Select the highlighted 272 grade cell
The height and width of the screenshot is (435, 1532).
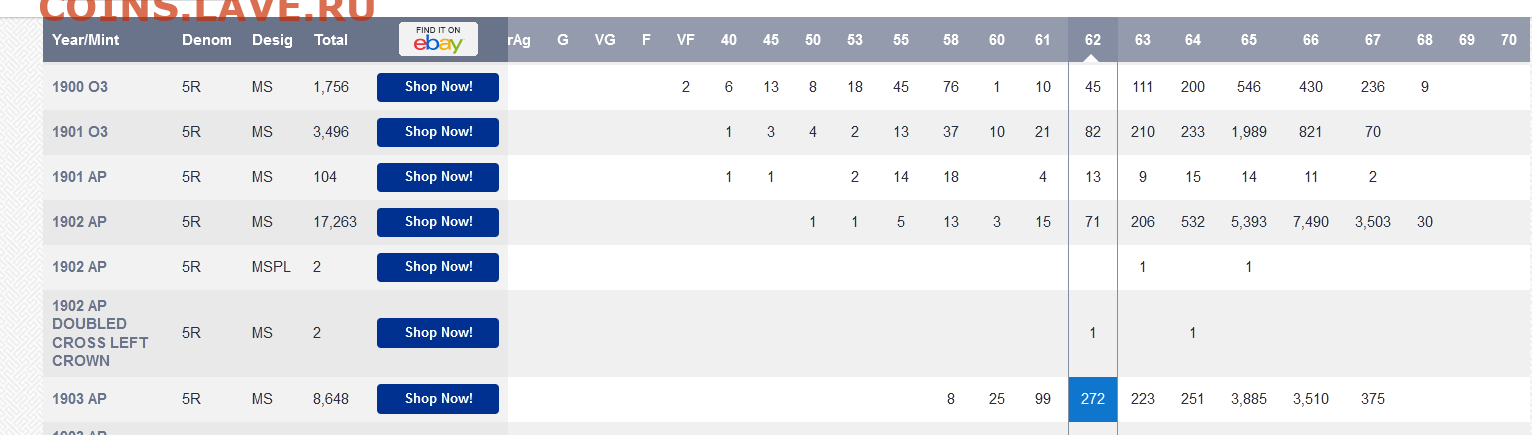[x=1093, y=399]
